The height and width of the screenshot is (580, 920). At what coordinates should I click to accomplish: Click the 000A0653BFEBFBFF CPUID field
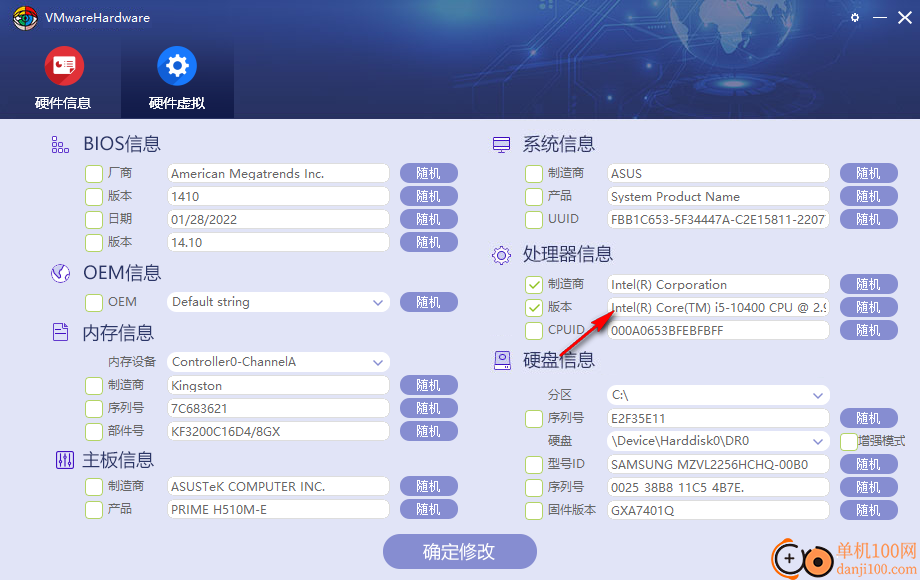click(x=718, y=330)
